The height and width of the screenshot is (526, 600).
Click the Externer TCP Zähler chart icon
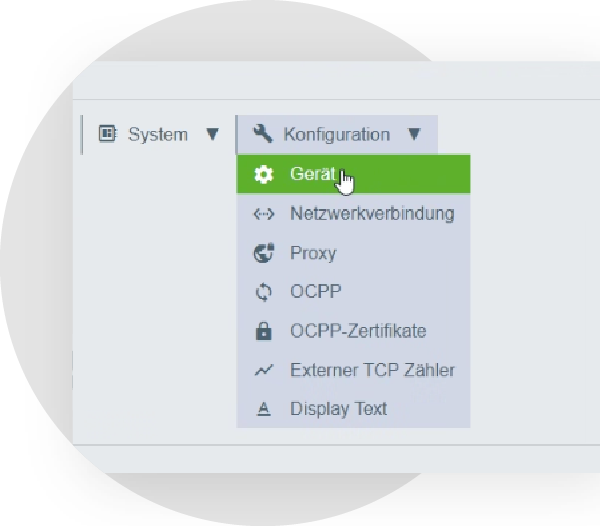263,370
